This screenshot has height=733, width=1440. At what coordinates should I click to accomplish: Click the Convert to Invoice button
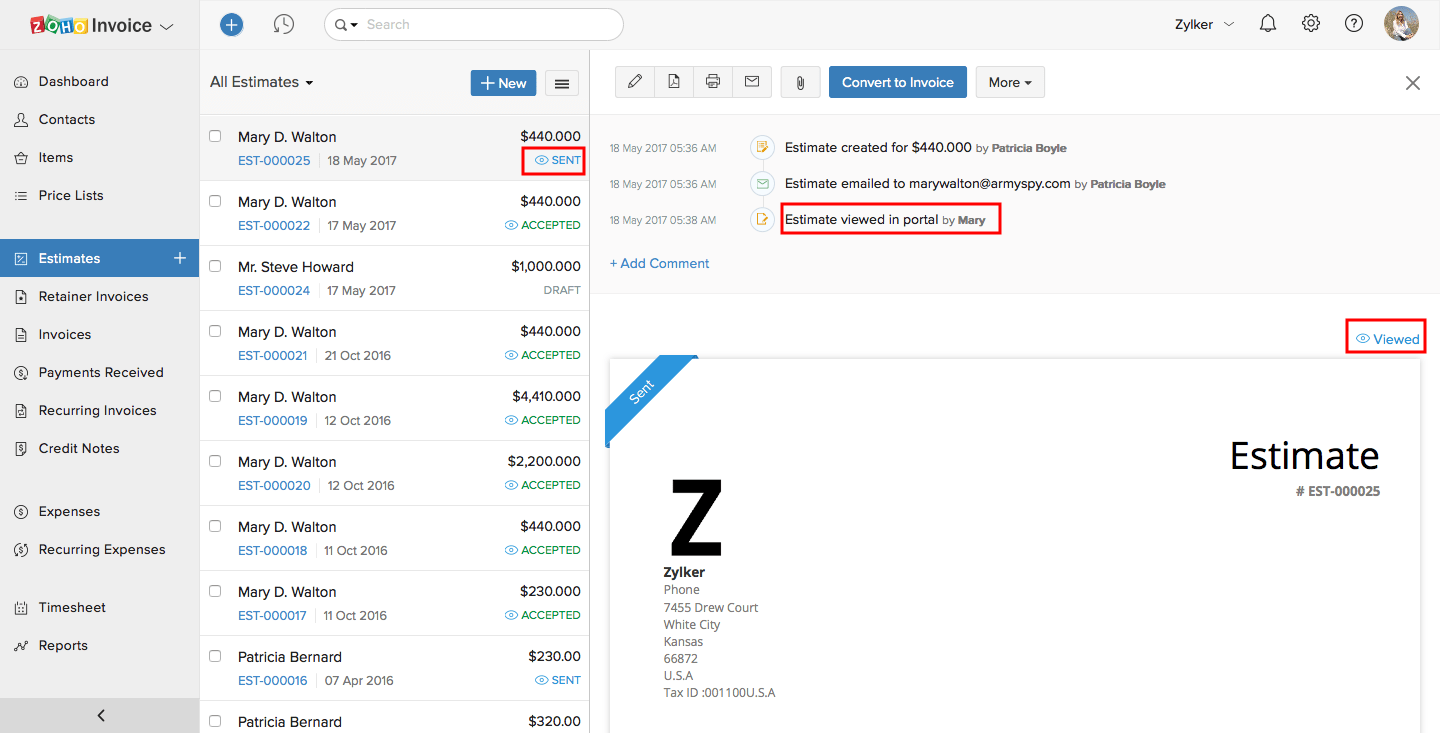coord(897,82)
